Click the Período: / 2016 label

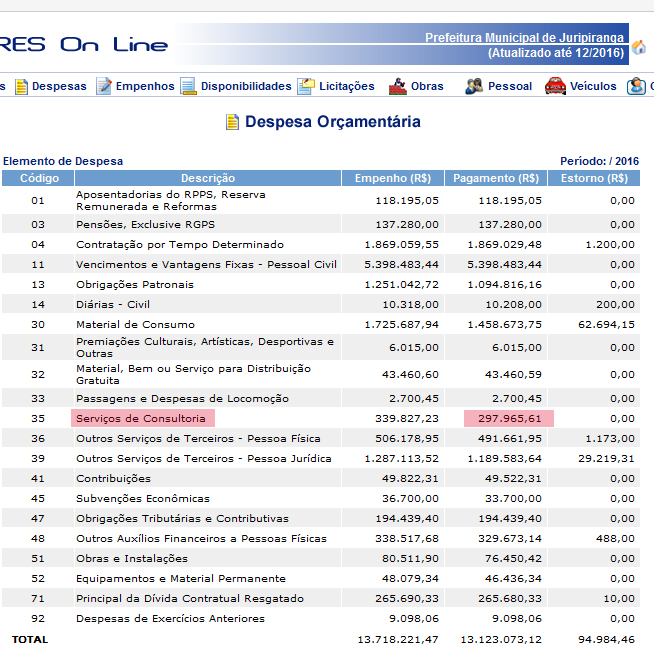pyautogui.click(x=599, y=161)
